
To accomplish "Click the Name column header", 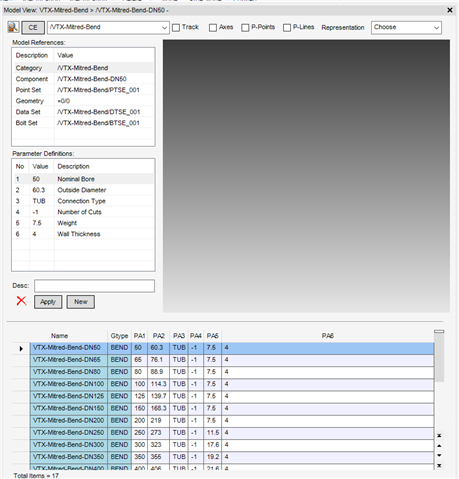I will tap(60, 336).
